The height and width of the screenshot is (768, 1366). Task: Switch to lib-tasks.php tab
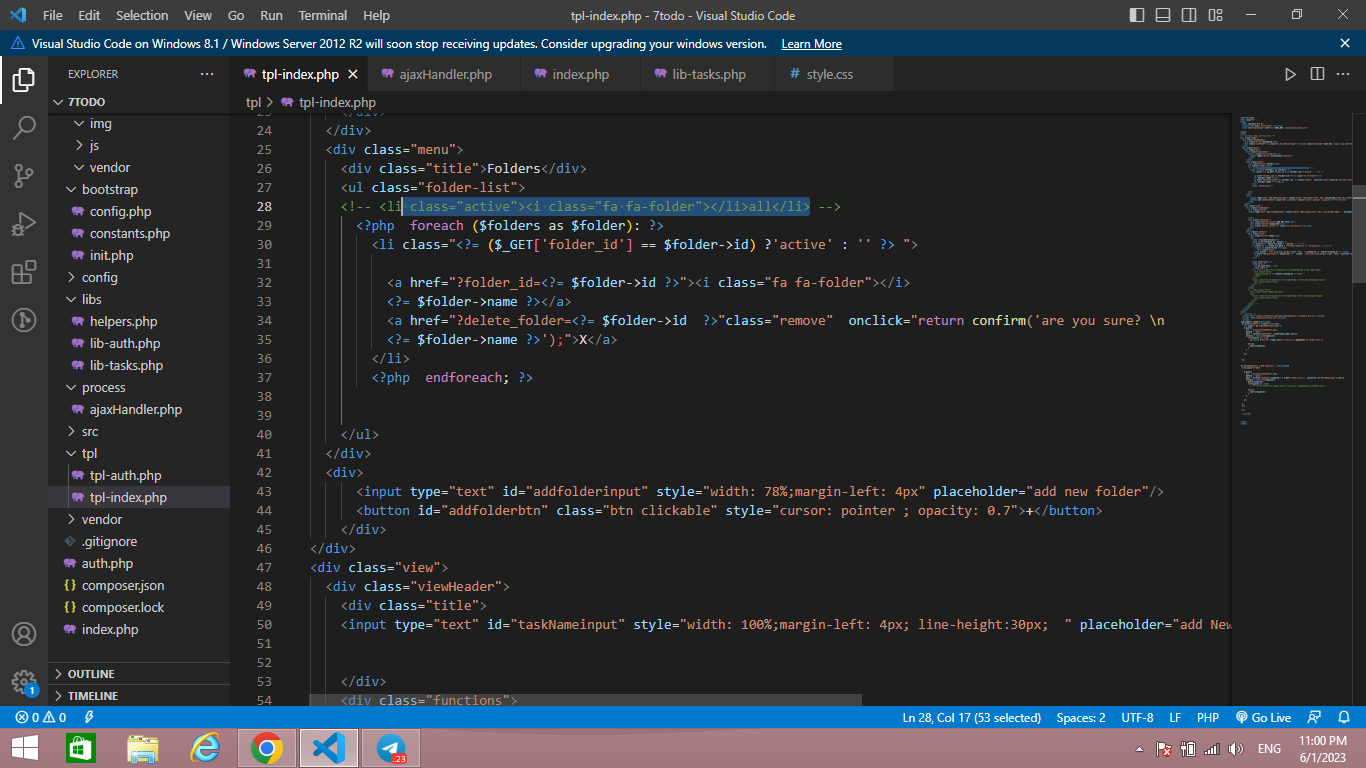pyautogui.click(x=708, y=74)
